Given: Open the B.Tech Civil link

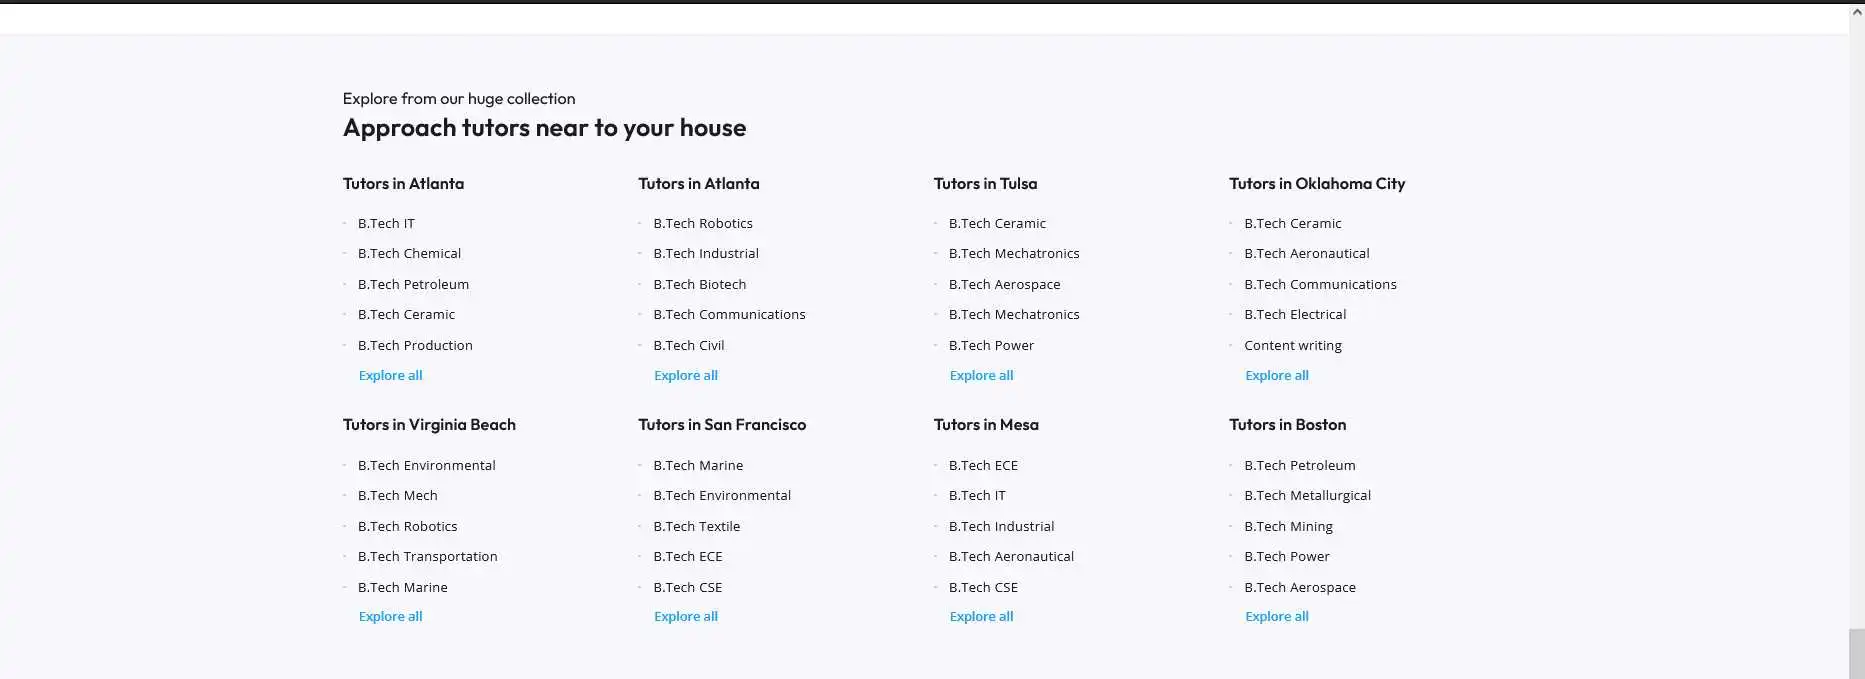Looking at the screenshot, I should click(x=688, y=345).
